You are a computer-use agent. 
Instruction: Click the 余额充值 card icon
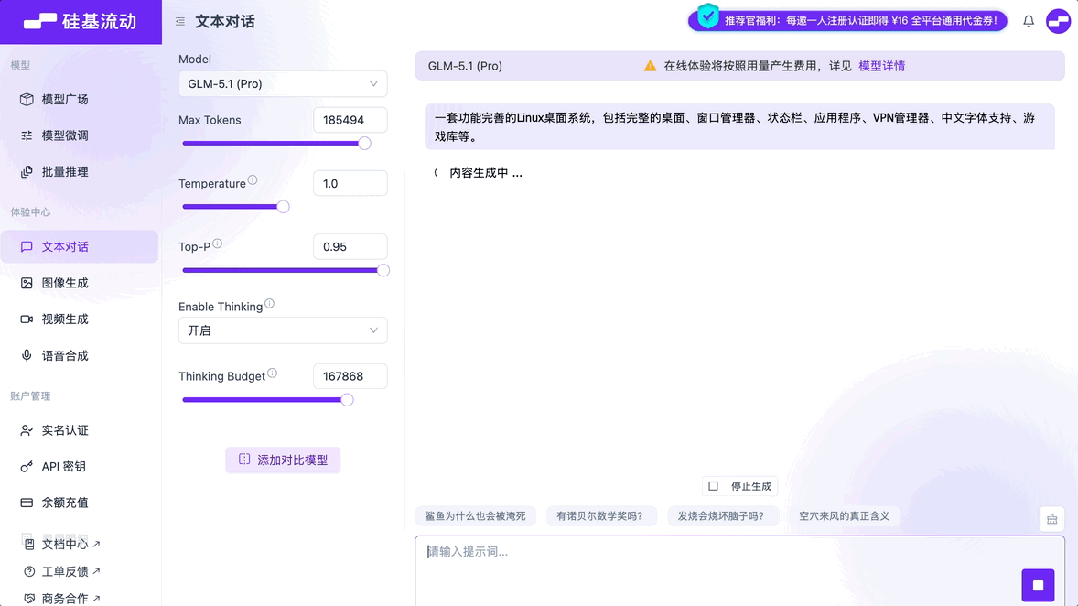26,503
